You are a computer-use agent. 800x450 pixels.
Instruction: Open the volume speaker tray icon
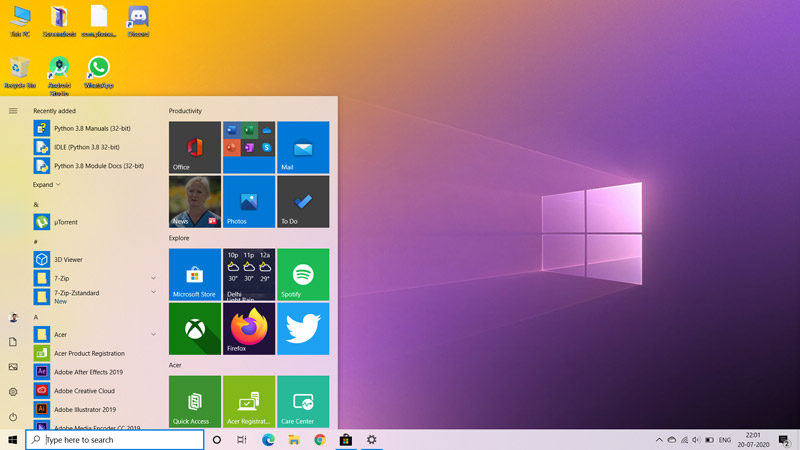(x=697, y=440)
